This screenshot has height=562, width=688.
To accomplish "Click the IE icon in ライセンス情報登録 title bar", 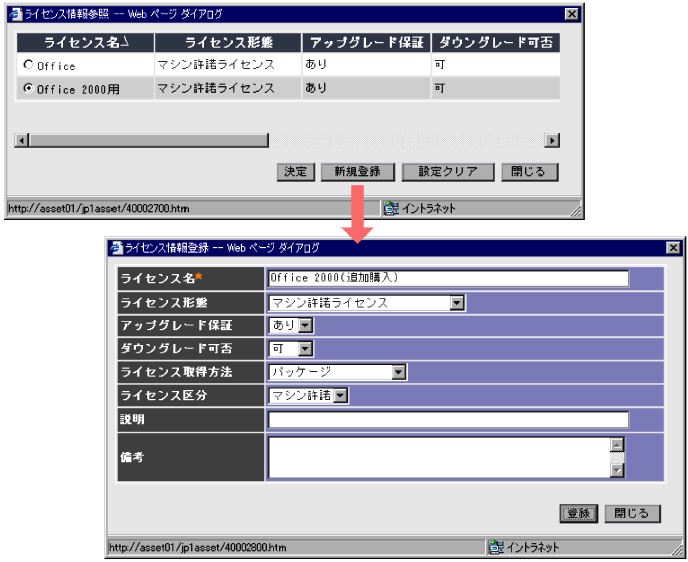I will tap(116, 248).
